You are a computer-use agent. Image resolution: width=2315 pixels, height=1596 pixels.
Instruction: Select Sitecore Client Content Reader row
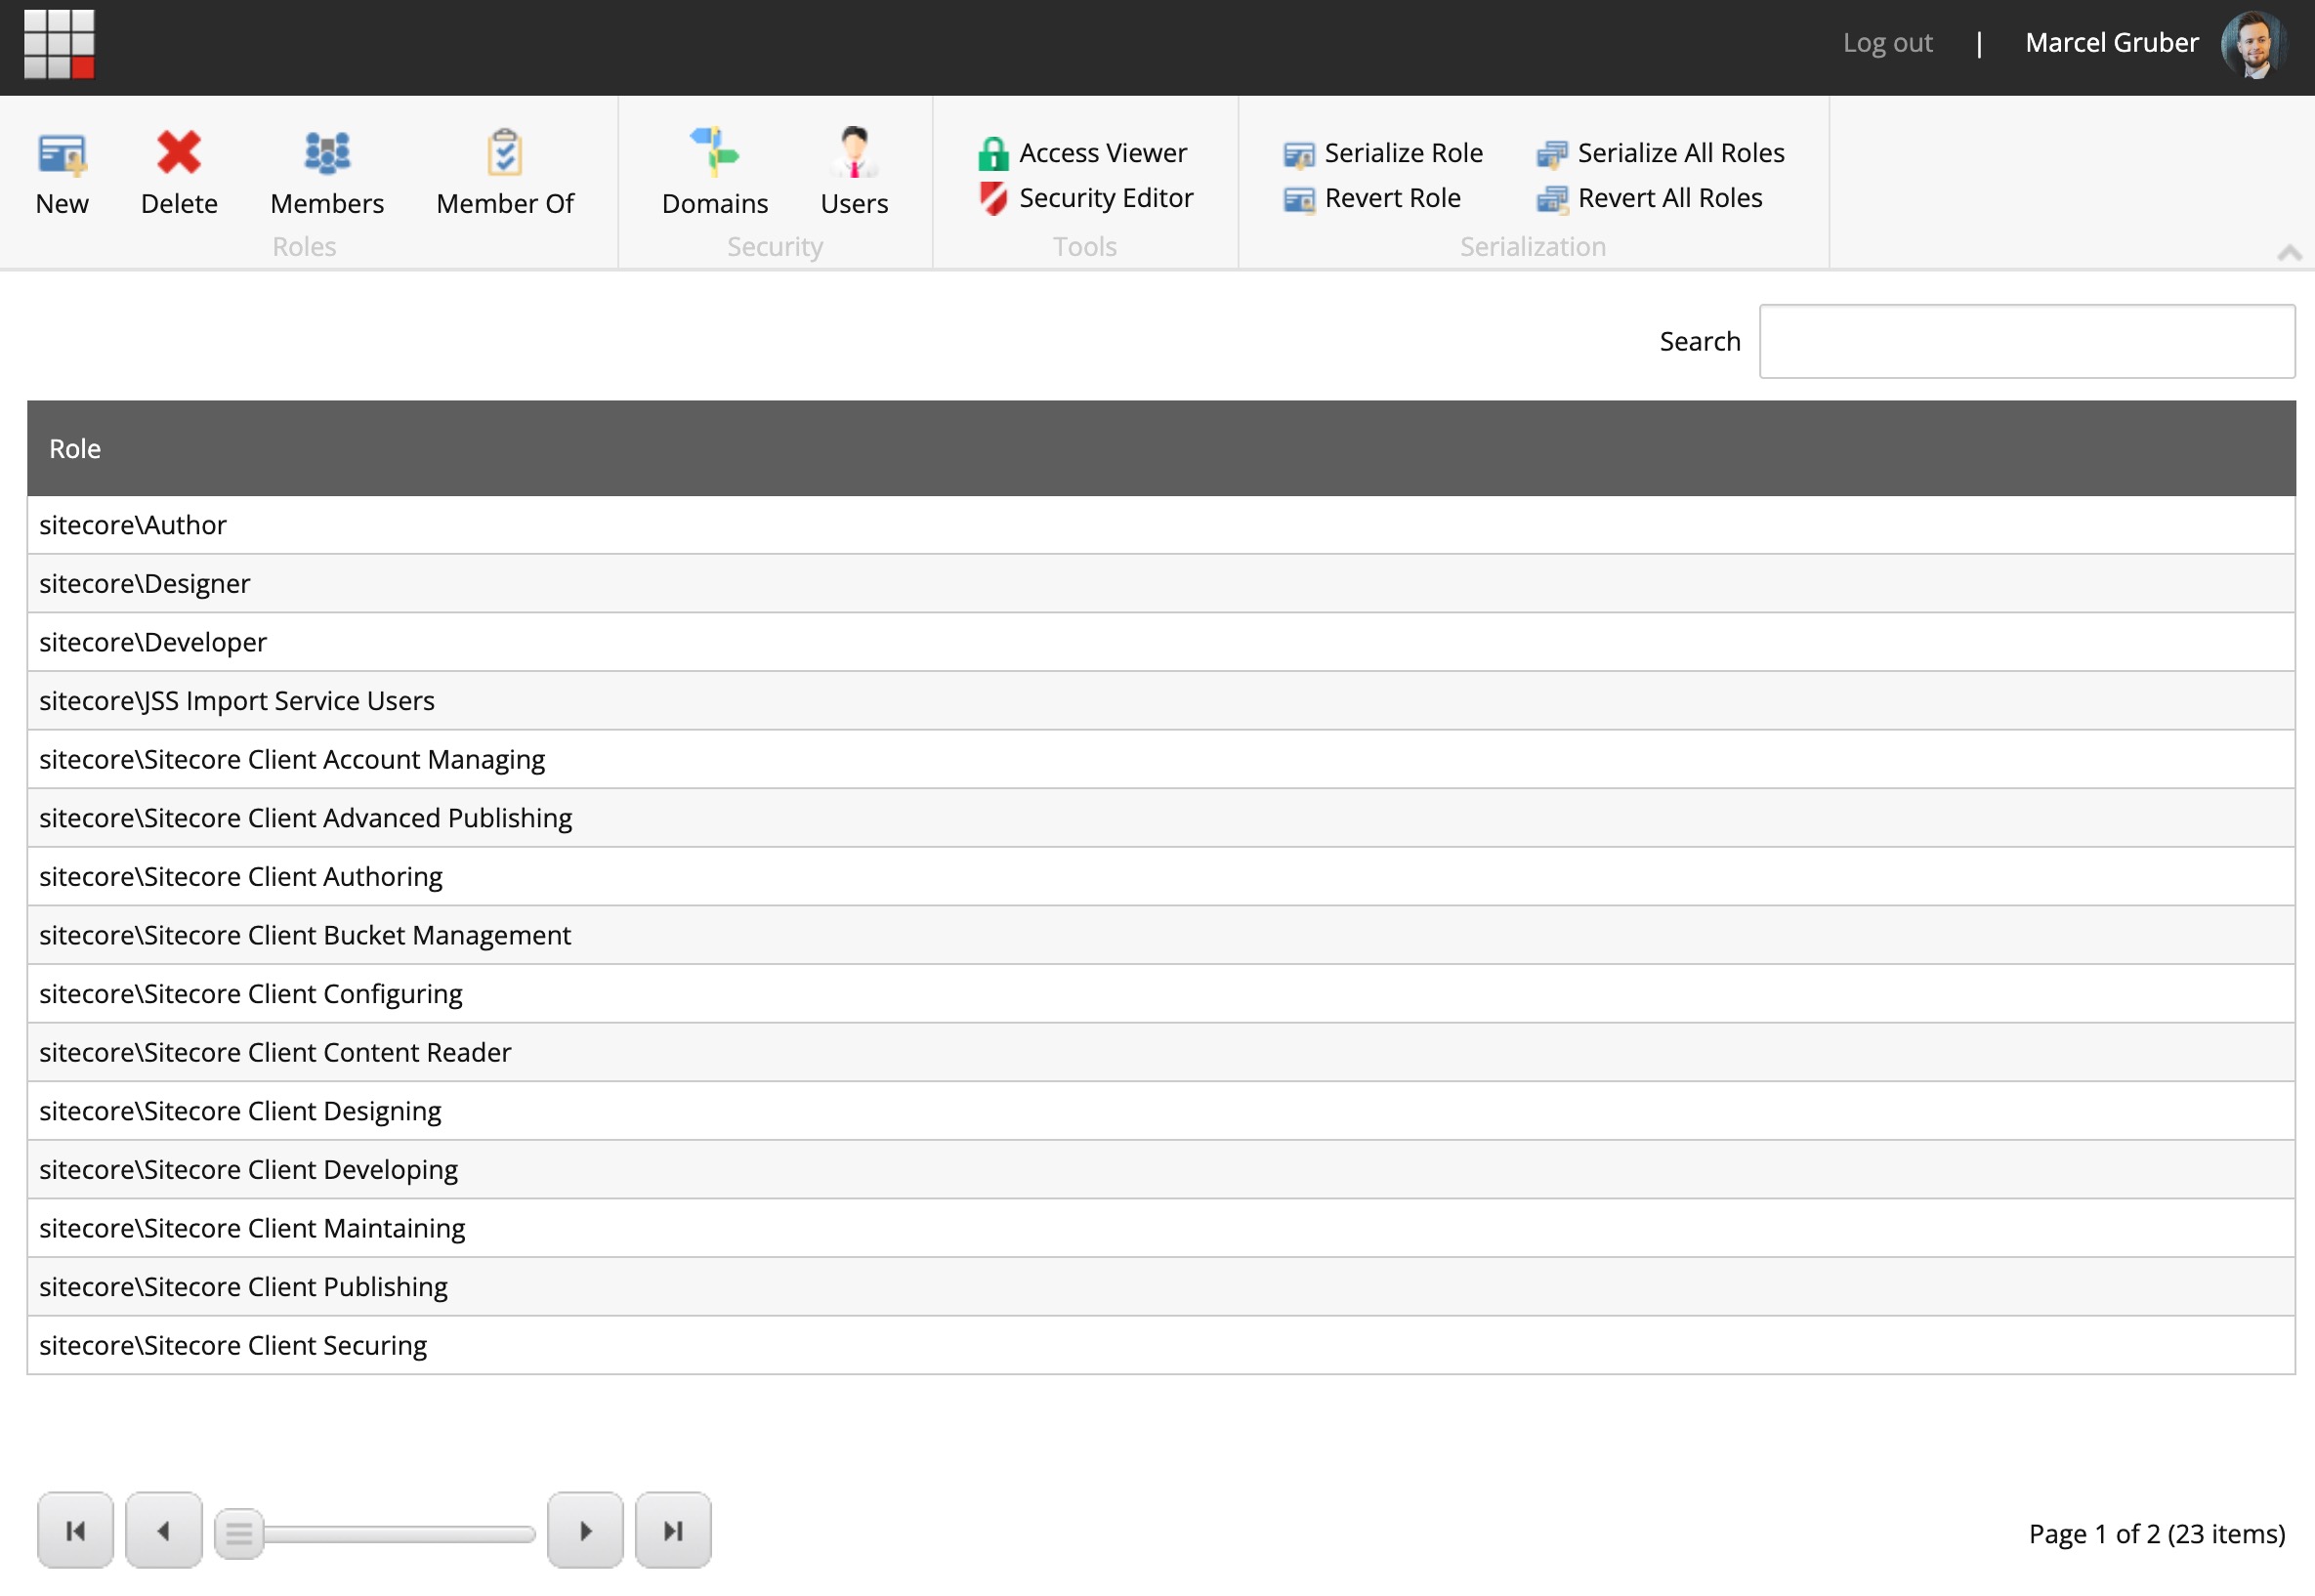tap(1161, 1052)
